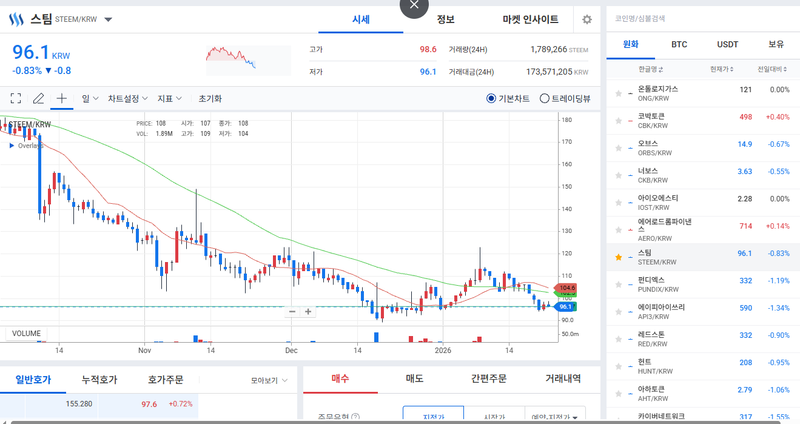Close the overlay with the X button
The image size is (800, 424).
pos(415,6)
